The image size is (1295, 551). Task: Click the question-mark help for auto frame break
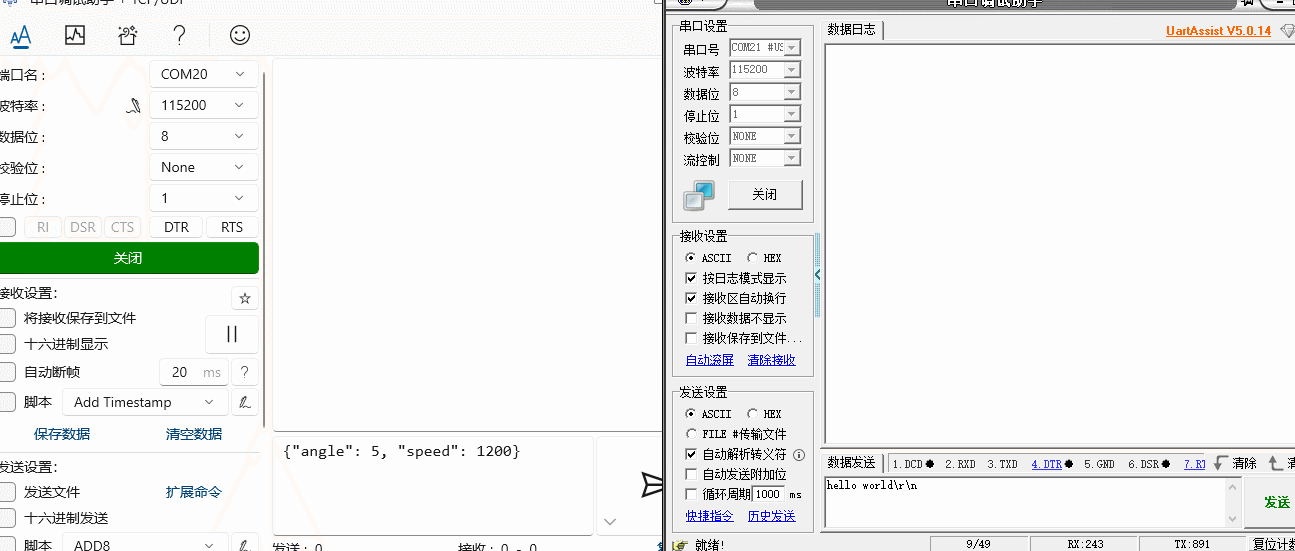(x=245, y=372)
